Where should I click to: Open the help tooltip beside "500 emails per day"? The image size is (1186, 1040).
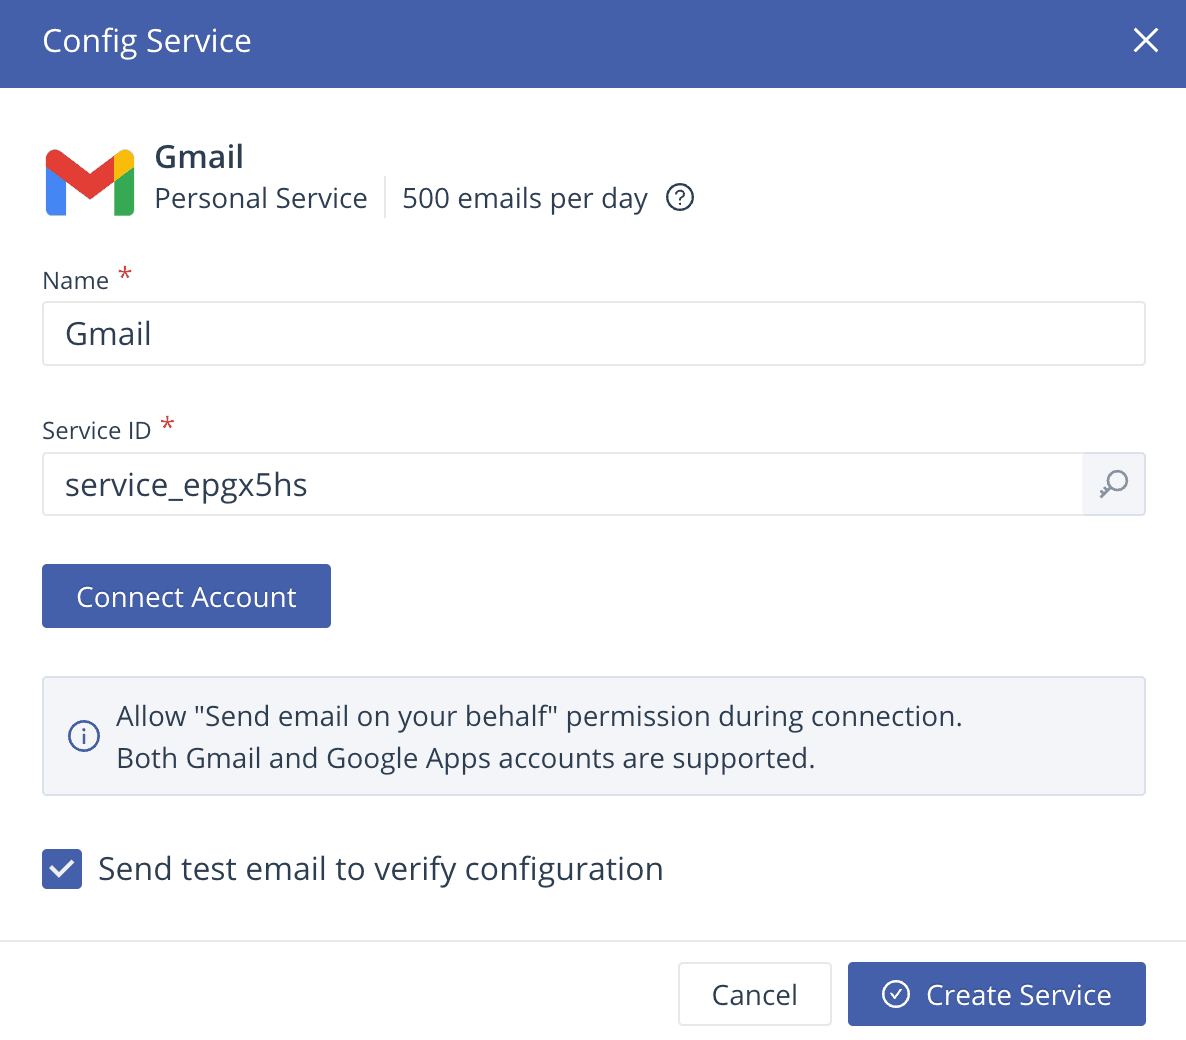(679, 198)
